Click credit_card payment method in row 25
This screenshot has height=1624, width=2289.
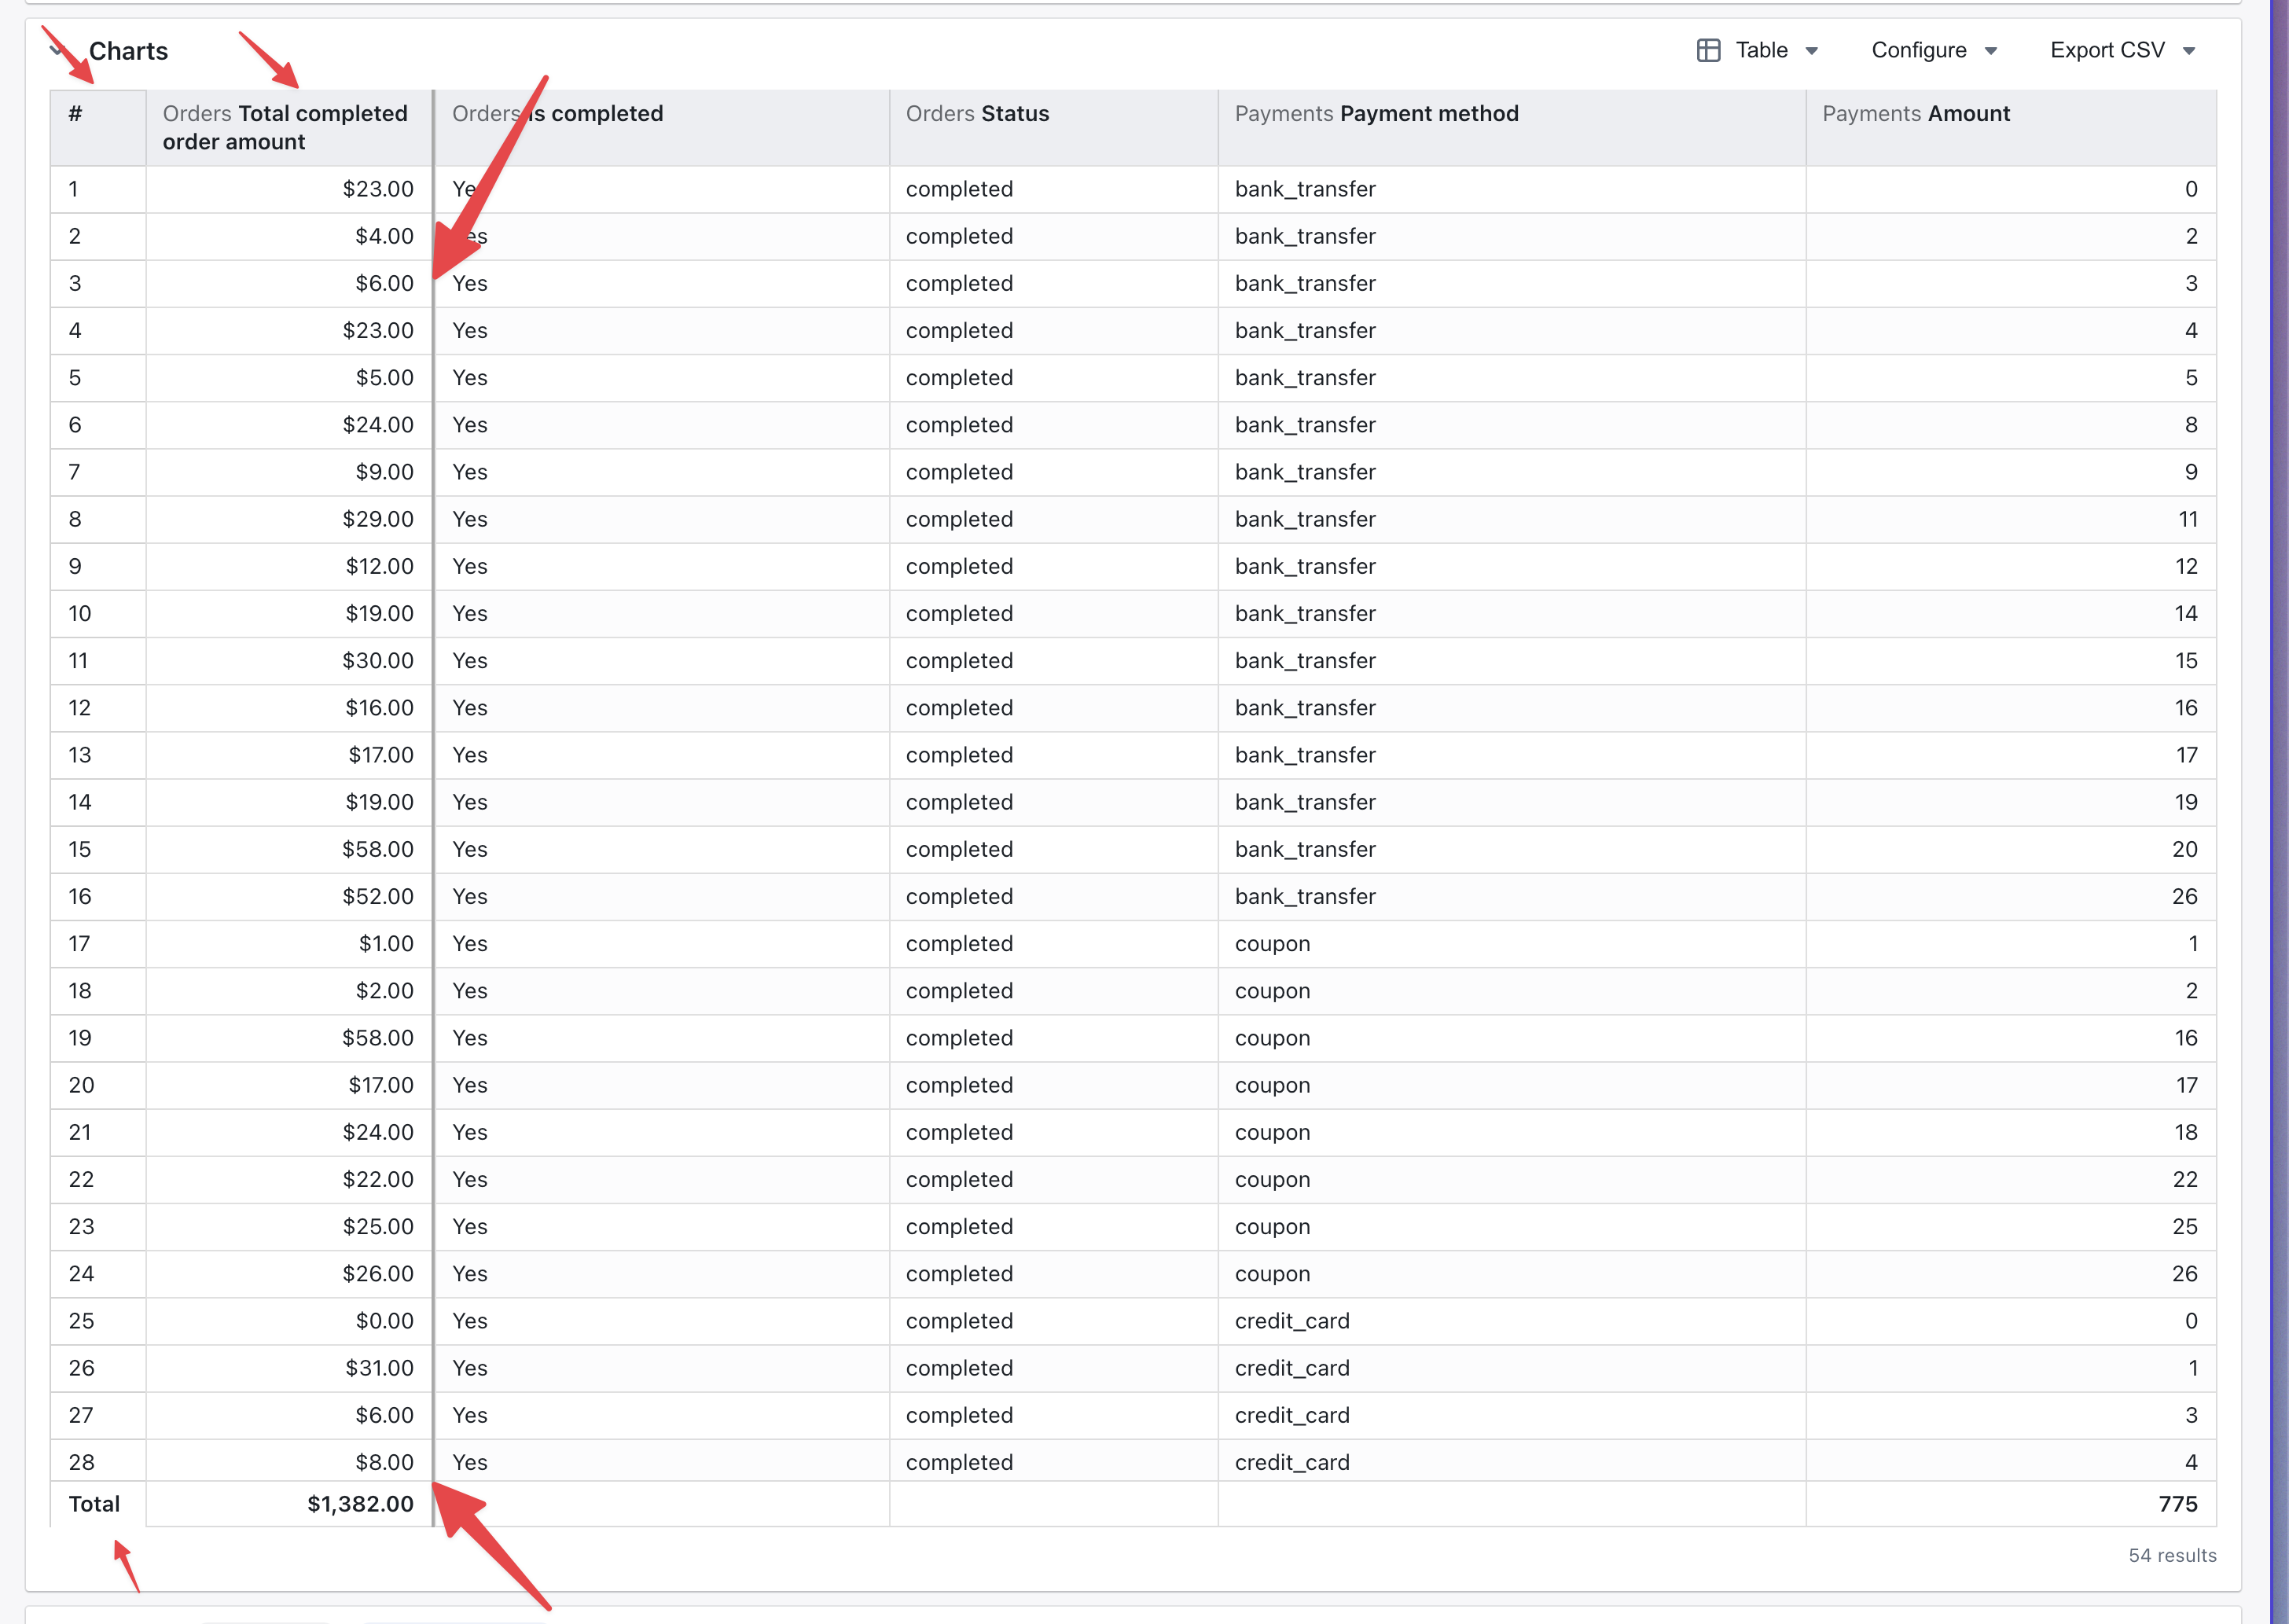click(x=1292, y=1320)
